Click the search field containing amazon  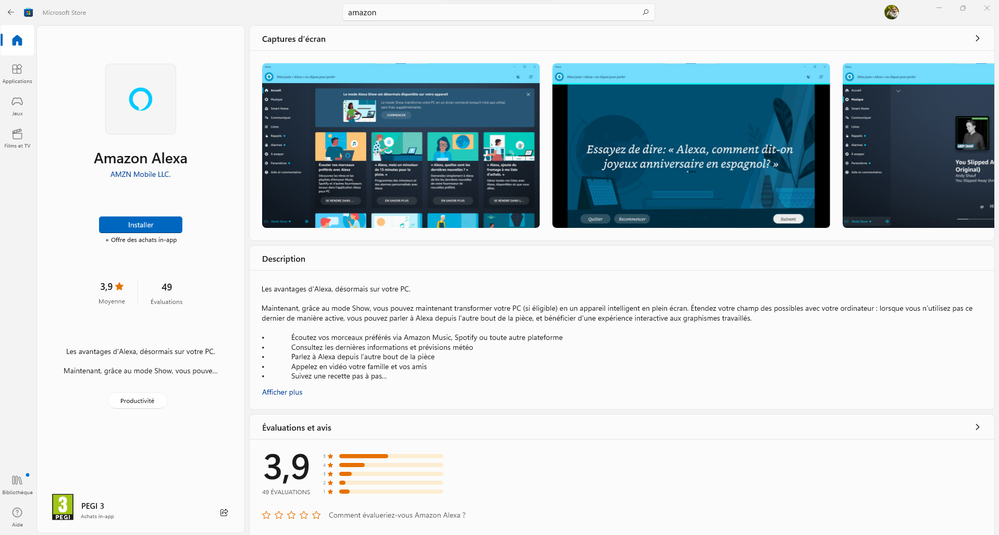pyautogui.click(x=498, y=12)
